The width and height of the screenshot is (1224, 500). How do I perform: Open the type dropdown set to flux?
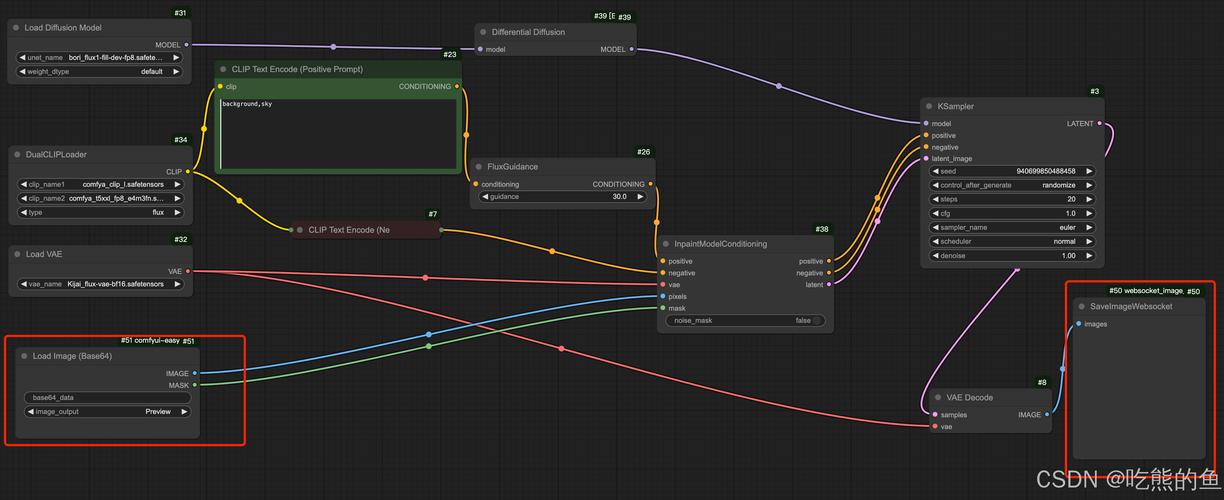pyautogui.click(x=100, y=212)
